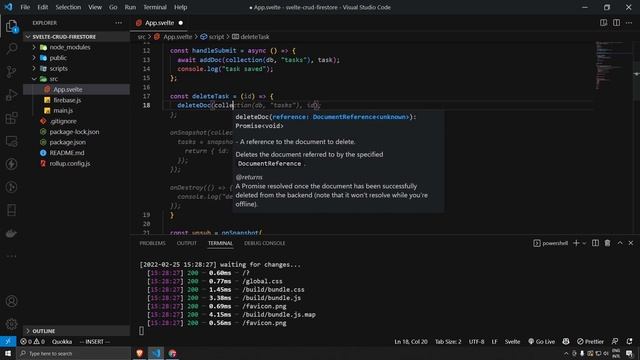The height and width of the screenshot is (360, 640).
Task: Add a new terminal with plus icon
Action: click(576, 243)
